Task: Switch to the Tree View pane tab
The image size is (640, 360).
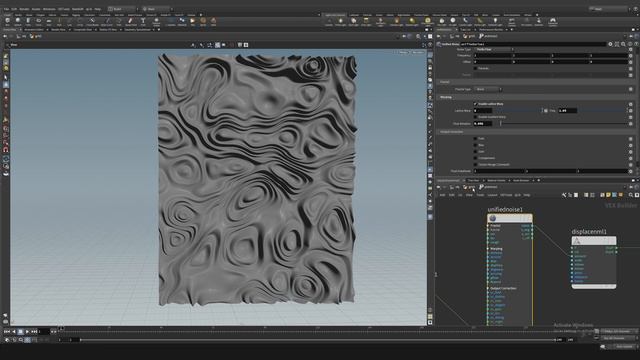Action: [x=473, y=180]
